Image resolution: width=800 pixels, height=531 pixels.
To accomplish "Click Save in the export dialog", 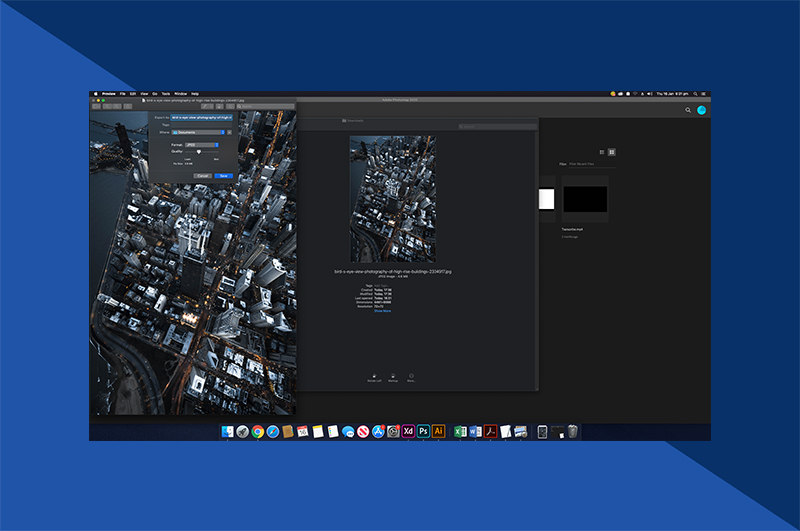I will point(223,176).
